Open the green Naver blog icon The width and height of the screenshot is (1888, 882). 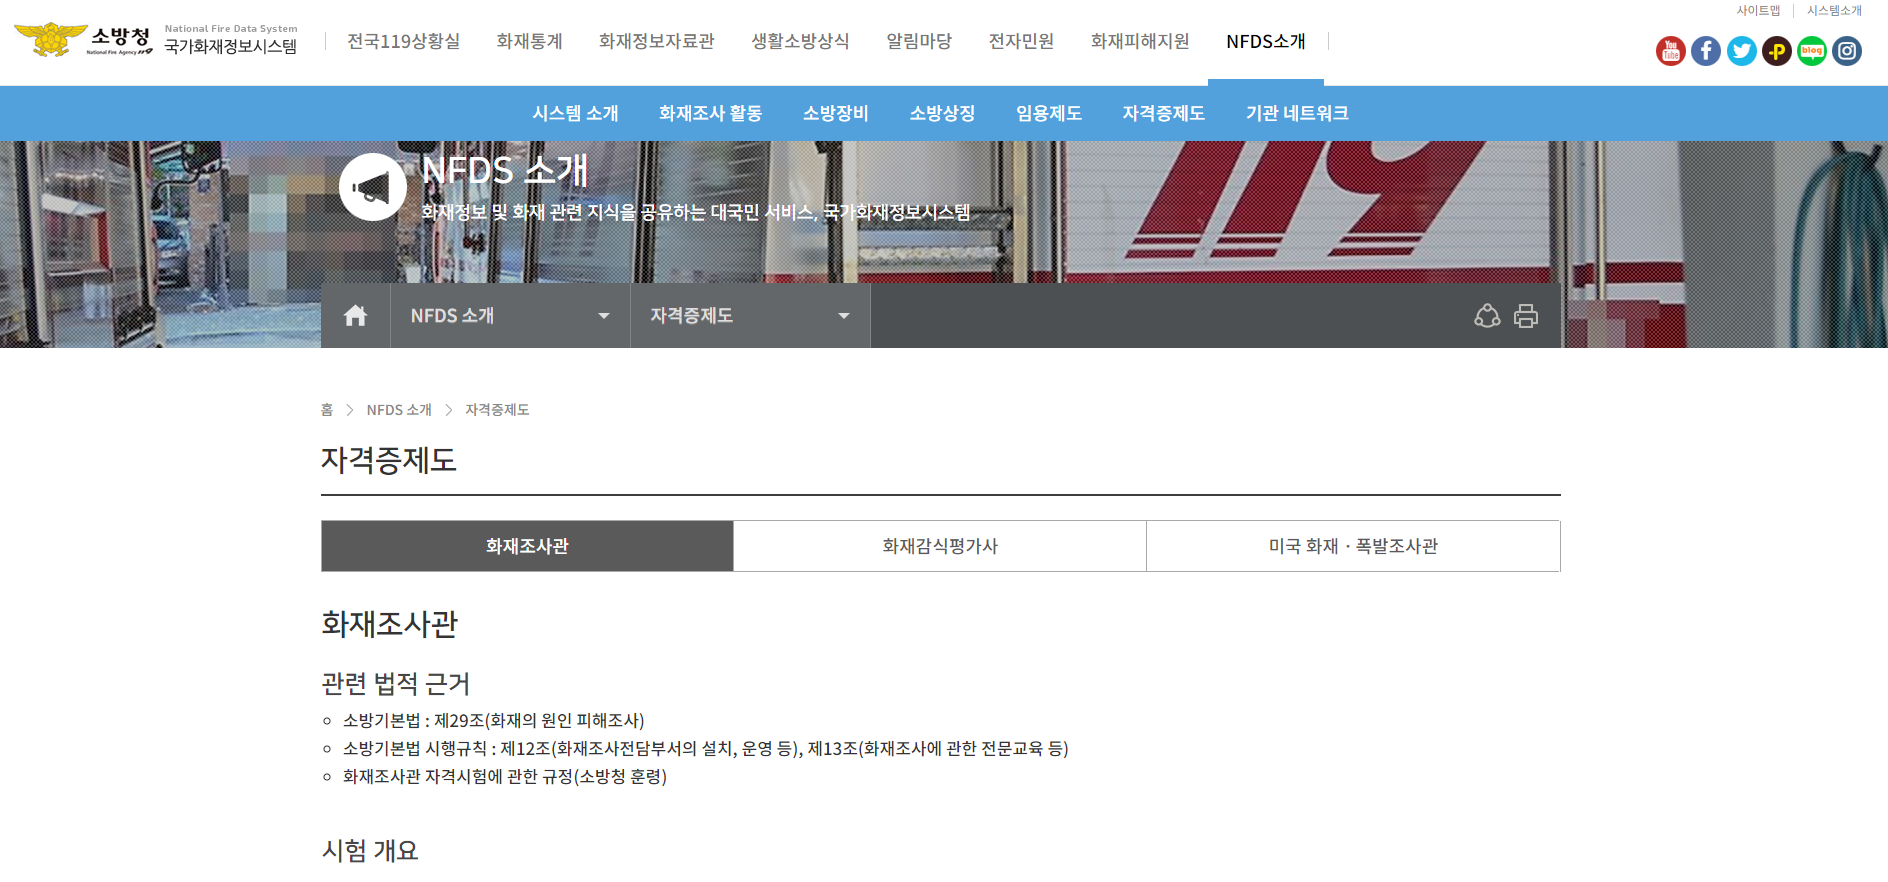coord(1811,51)
